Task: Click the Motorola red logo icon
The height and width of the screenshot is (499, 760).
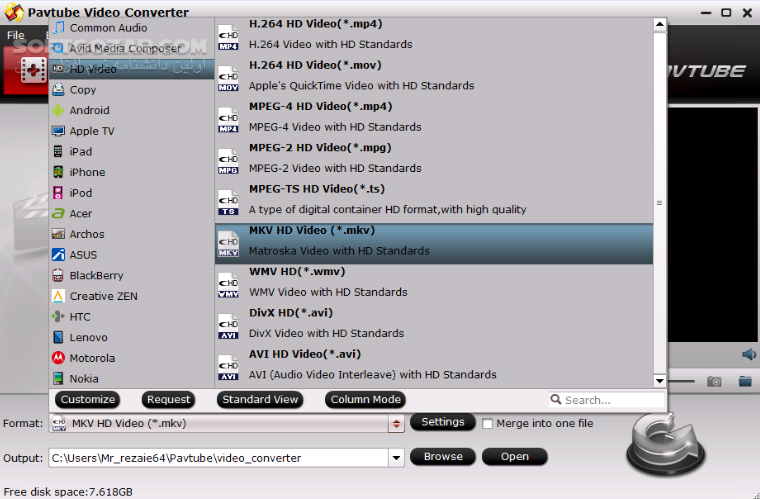Action: pos(58,358)
